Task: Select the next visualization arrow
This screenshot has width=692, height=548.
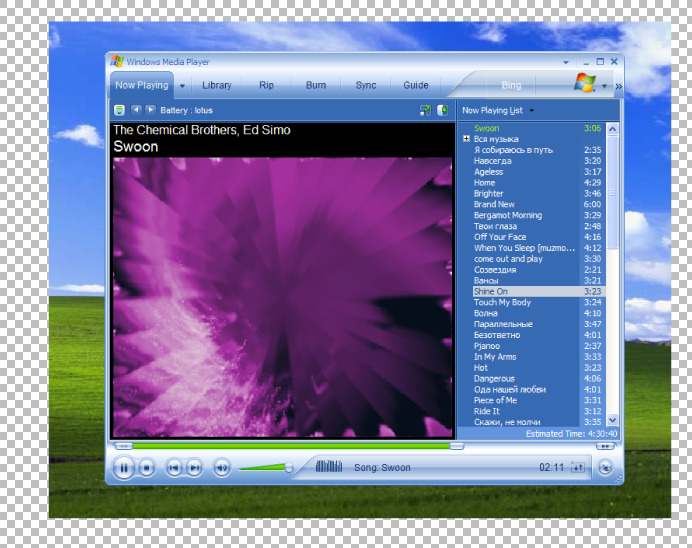Action: [150, 109]
